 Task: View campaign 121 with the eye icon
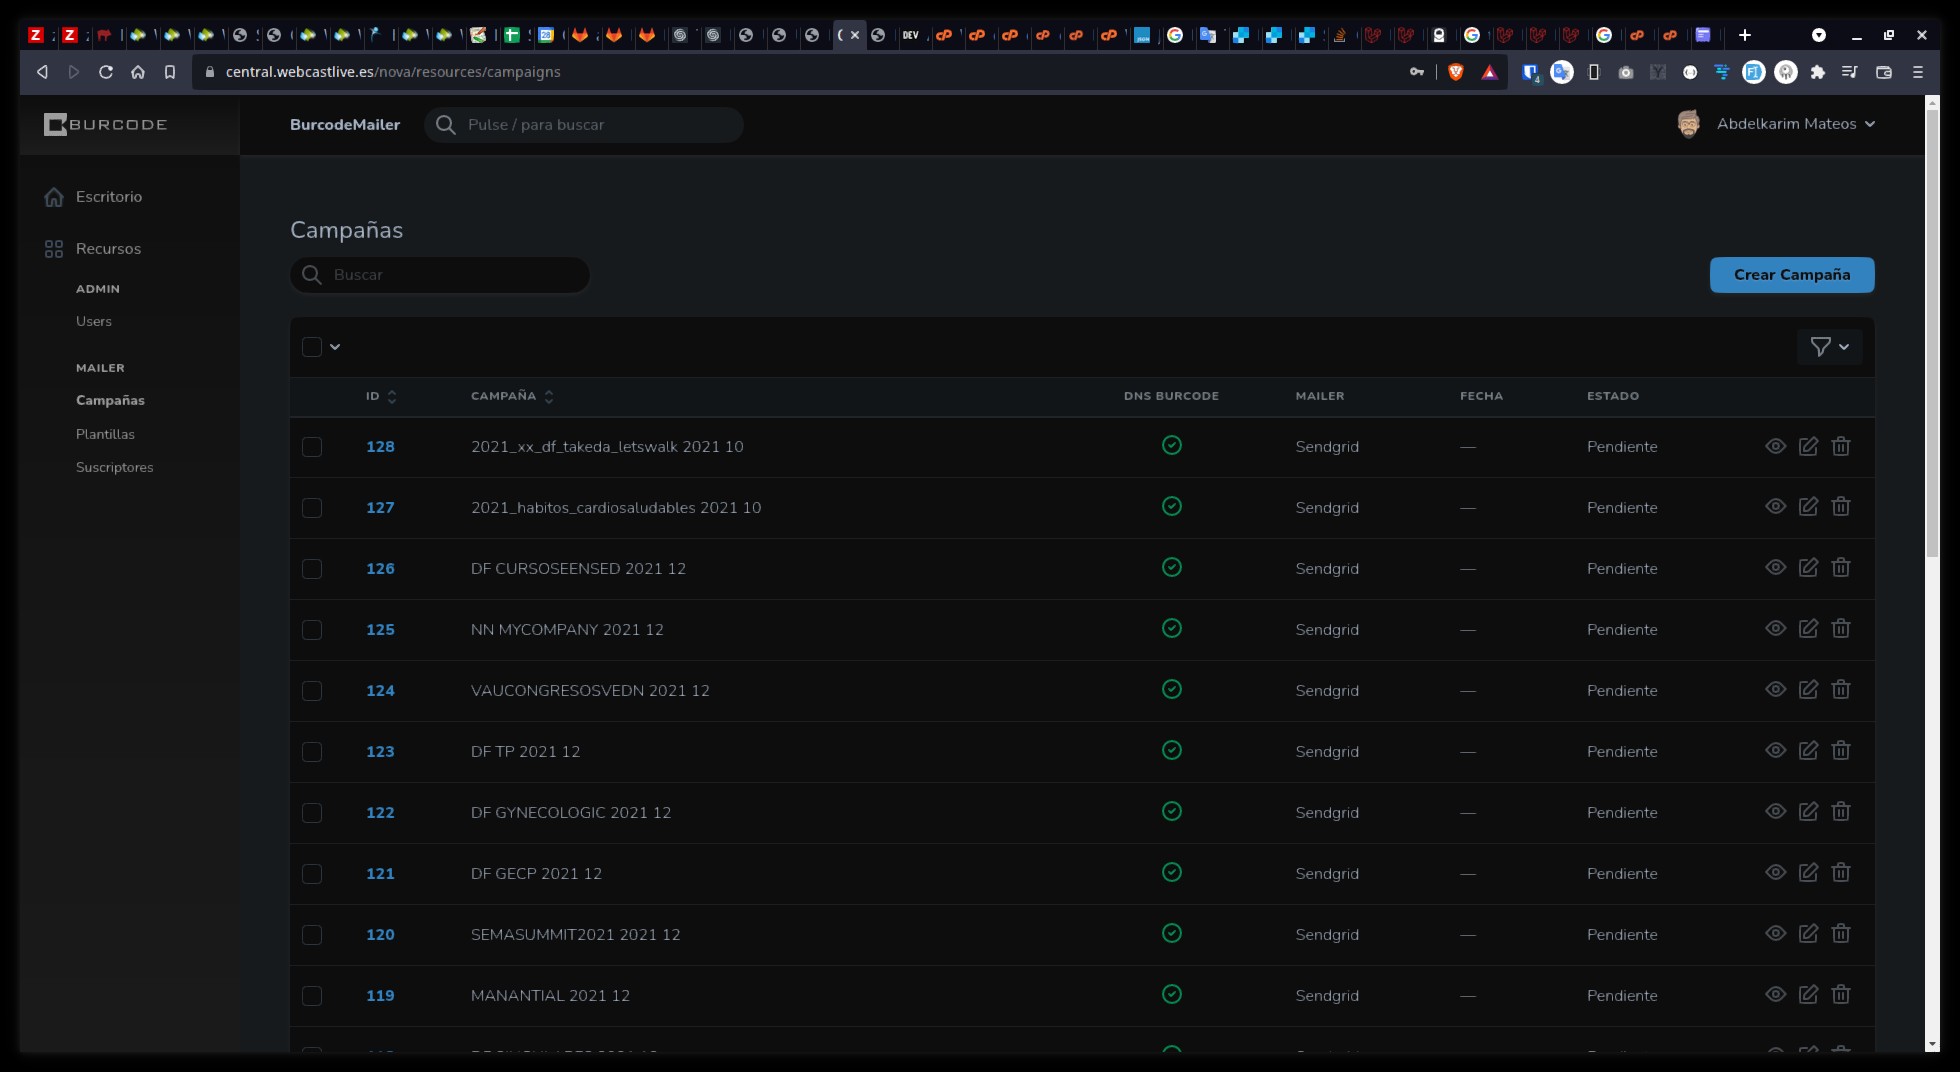point(1775,873)
